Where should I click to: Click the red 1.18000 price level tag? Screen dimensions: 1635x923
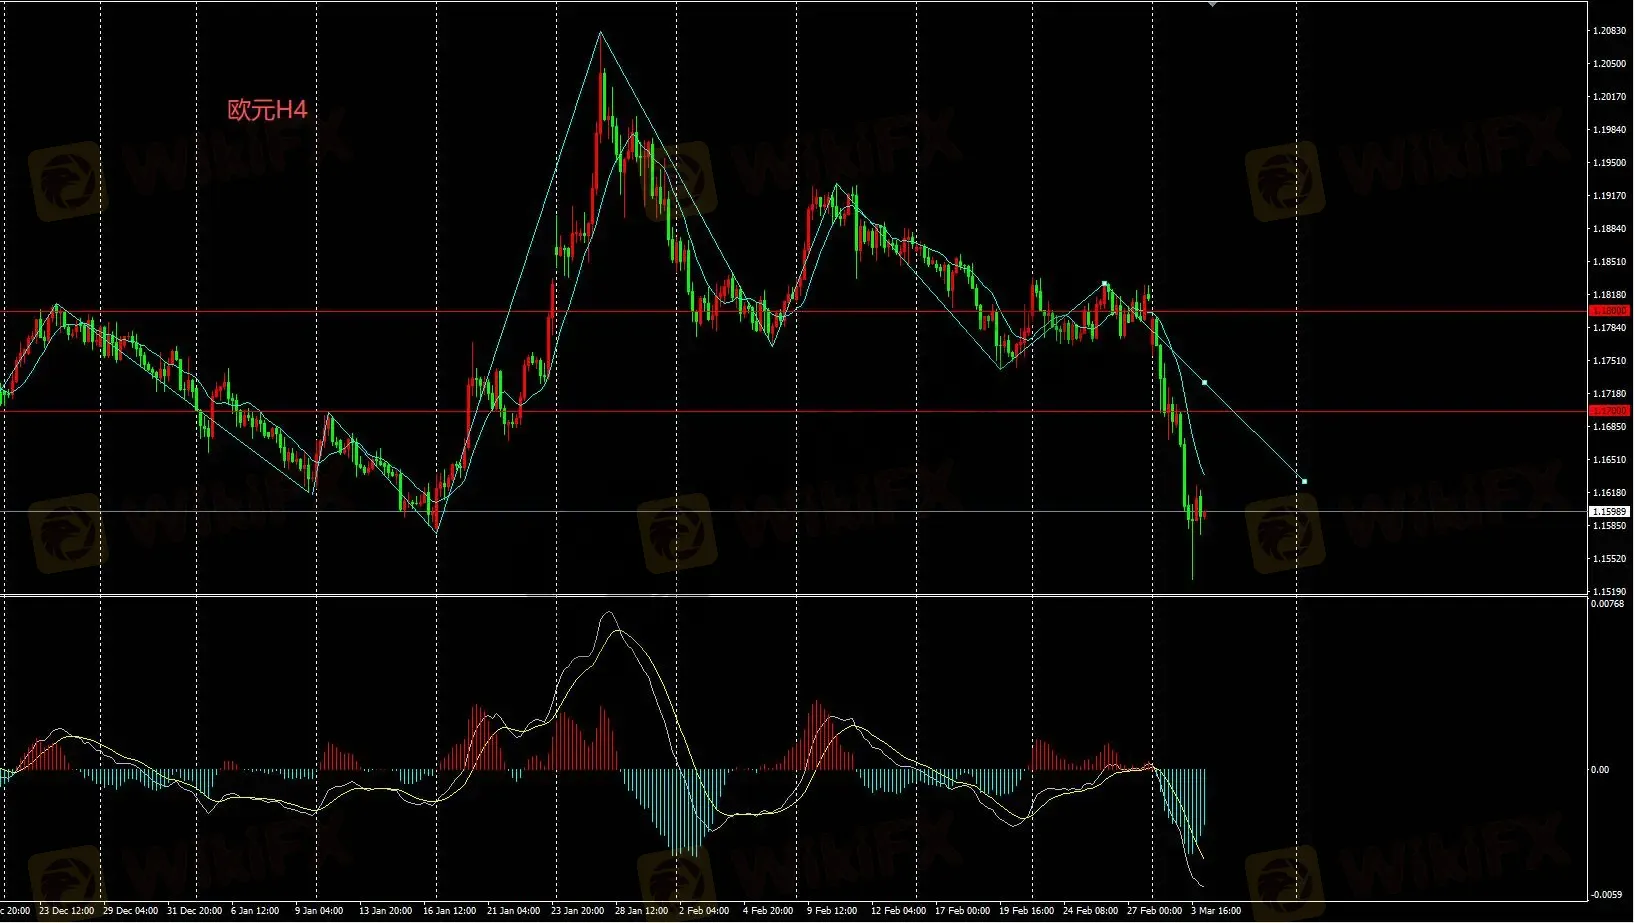pyautogui.click(x=1609, y=311)
